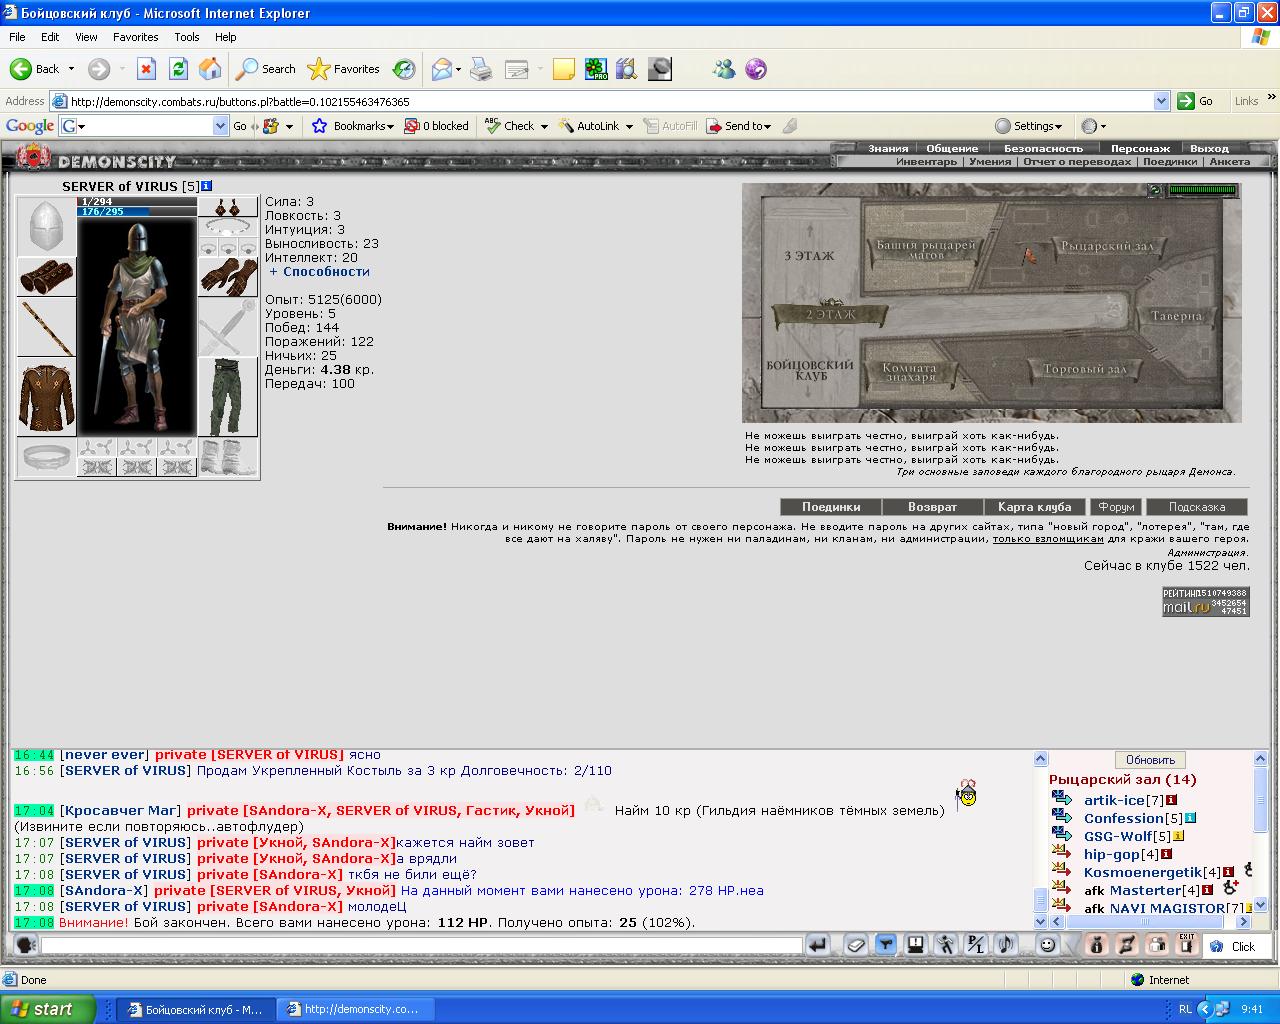Open the Favorites menu in menu bar
1280x1024 pixels.
click(x=135, y=37)
